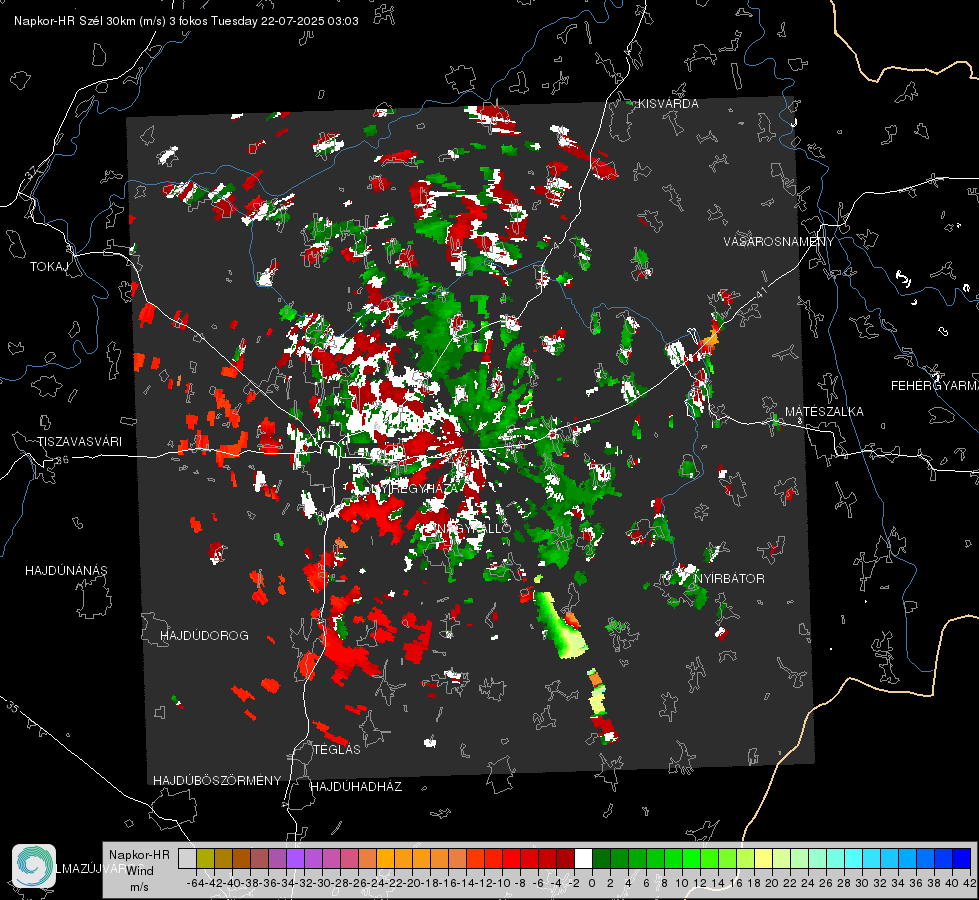Select the KISVÁRDA city label

click(668, 104)
